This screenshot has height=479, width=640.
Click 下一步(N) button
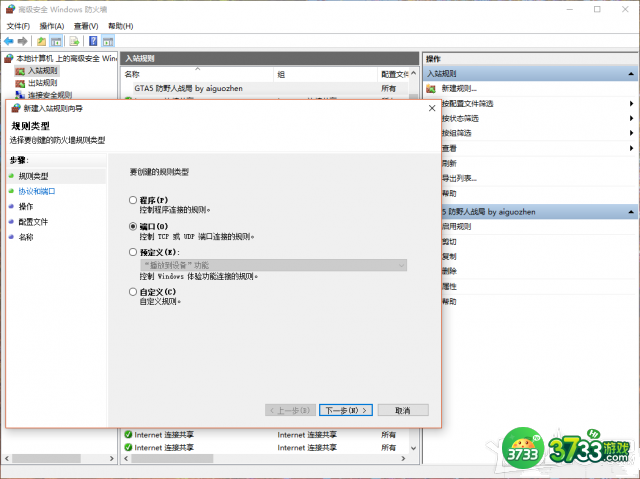(346, 410)
